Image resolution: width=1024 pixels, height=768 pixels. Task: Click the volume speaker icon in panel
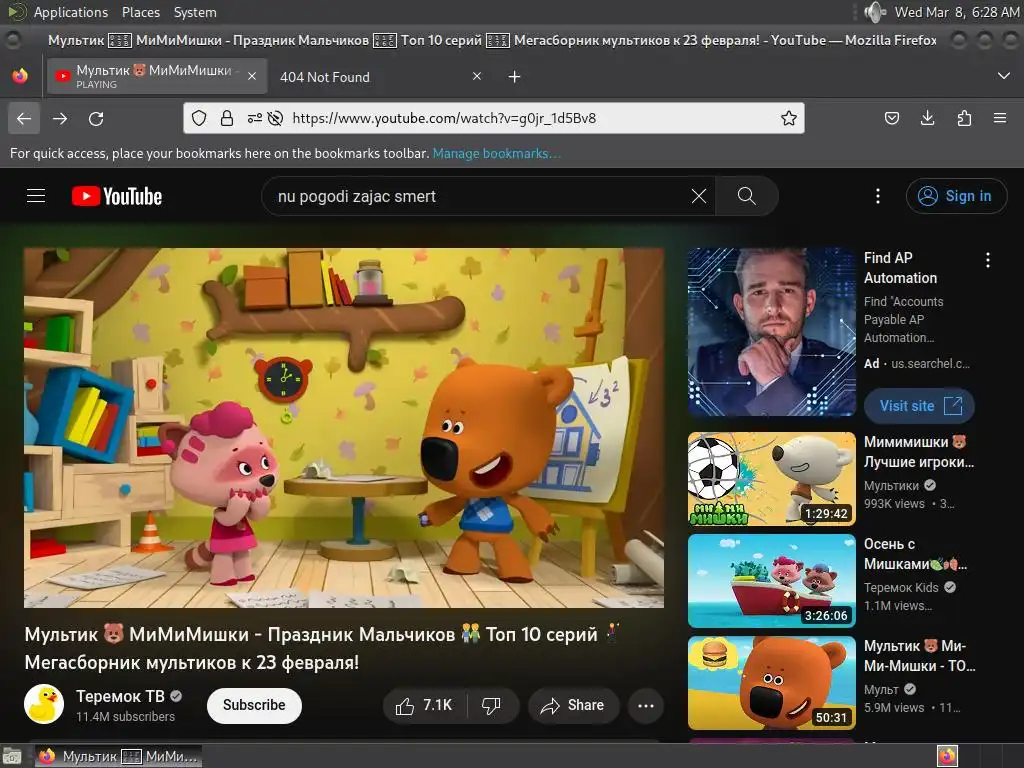point(874,12)
